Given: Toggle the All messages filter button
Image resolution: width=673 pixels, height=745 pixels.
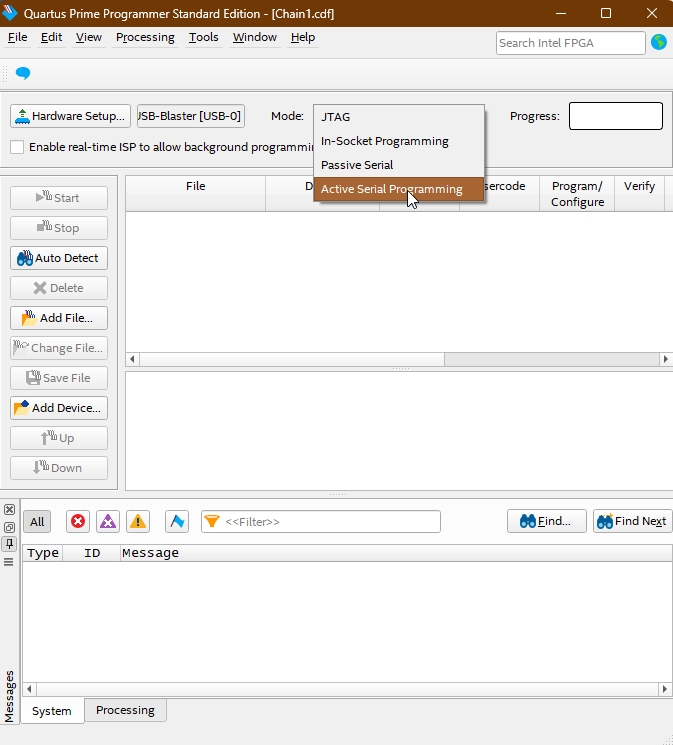Looking at the screenshot, I should pyautogui.click(x=37, y=521).
